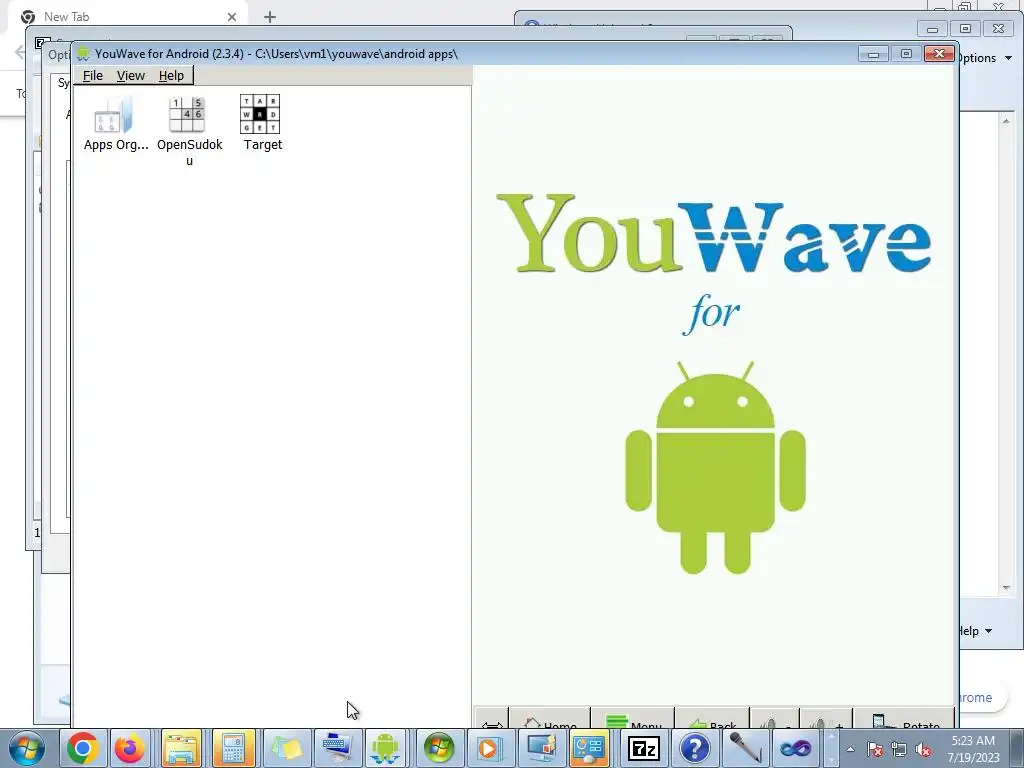Switch to YouWave Android taskbar icon
The image size is (1024, 768).
[x=385, y=748]
